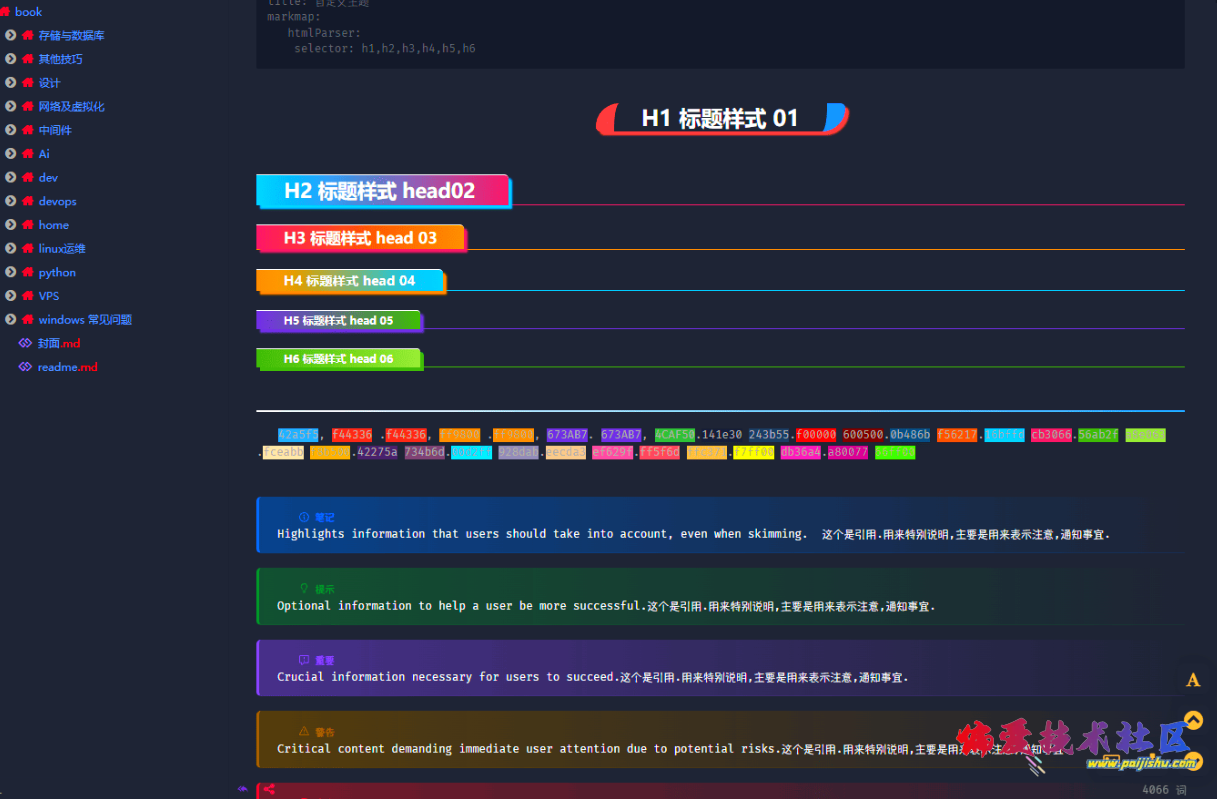The image size is (1217, 799).
Task: Click the htmlParser: code line
Action: click(324, 32)
